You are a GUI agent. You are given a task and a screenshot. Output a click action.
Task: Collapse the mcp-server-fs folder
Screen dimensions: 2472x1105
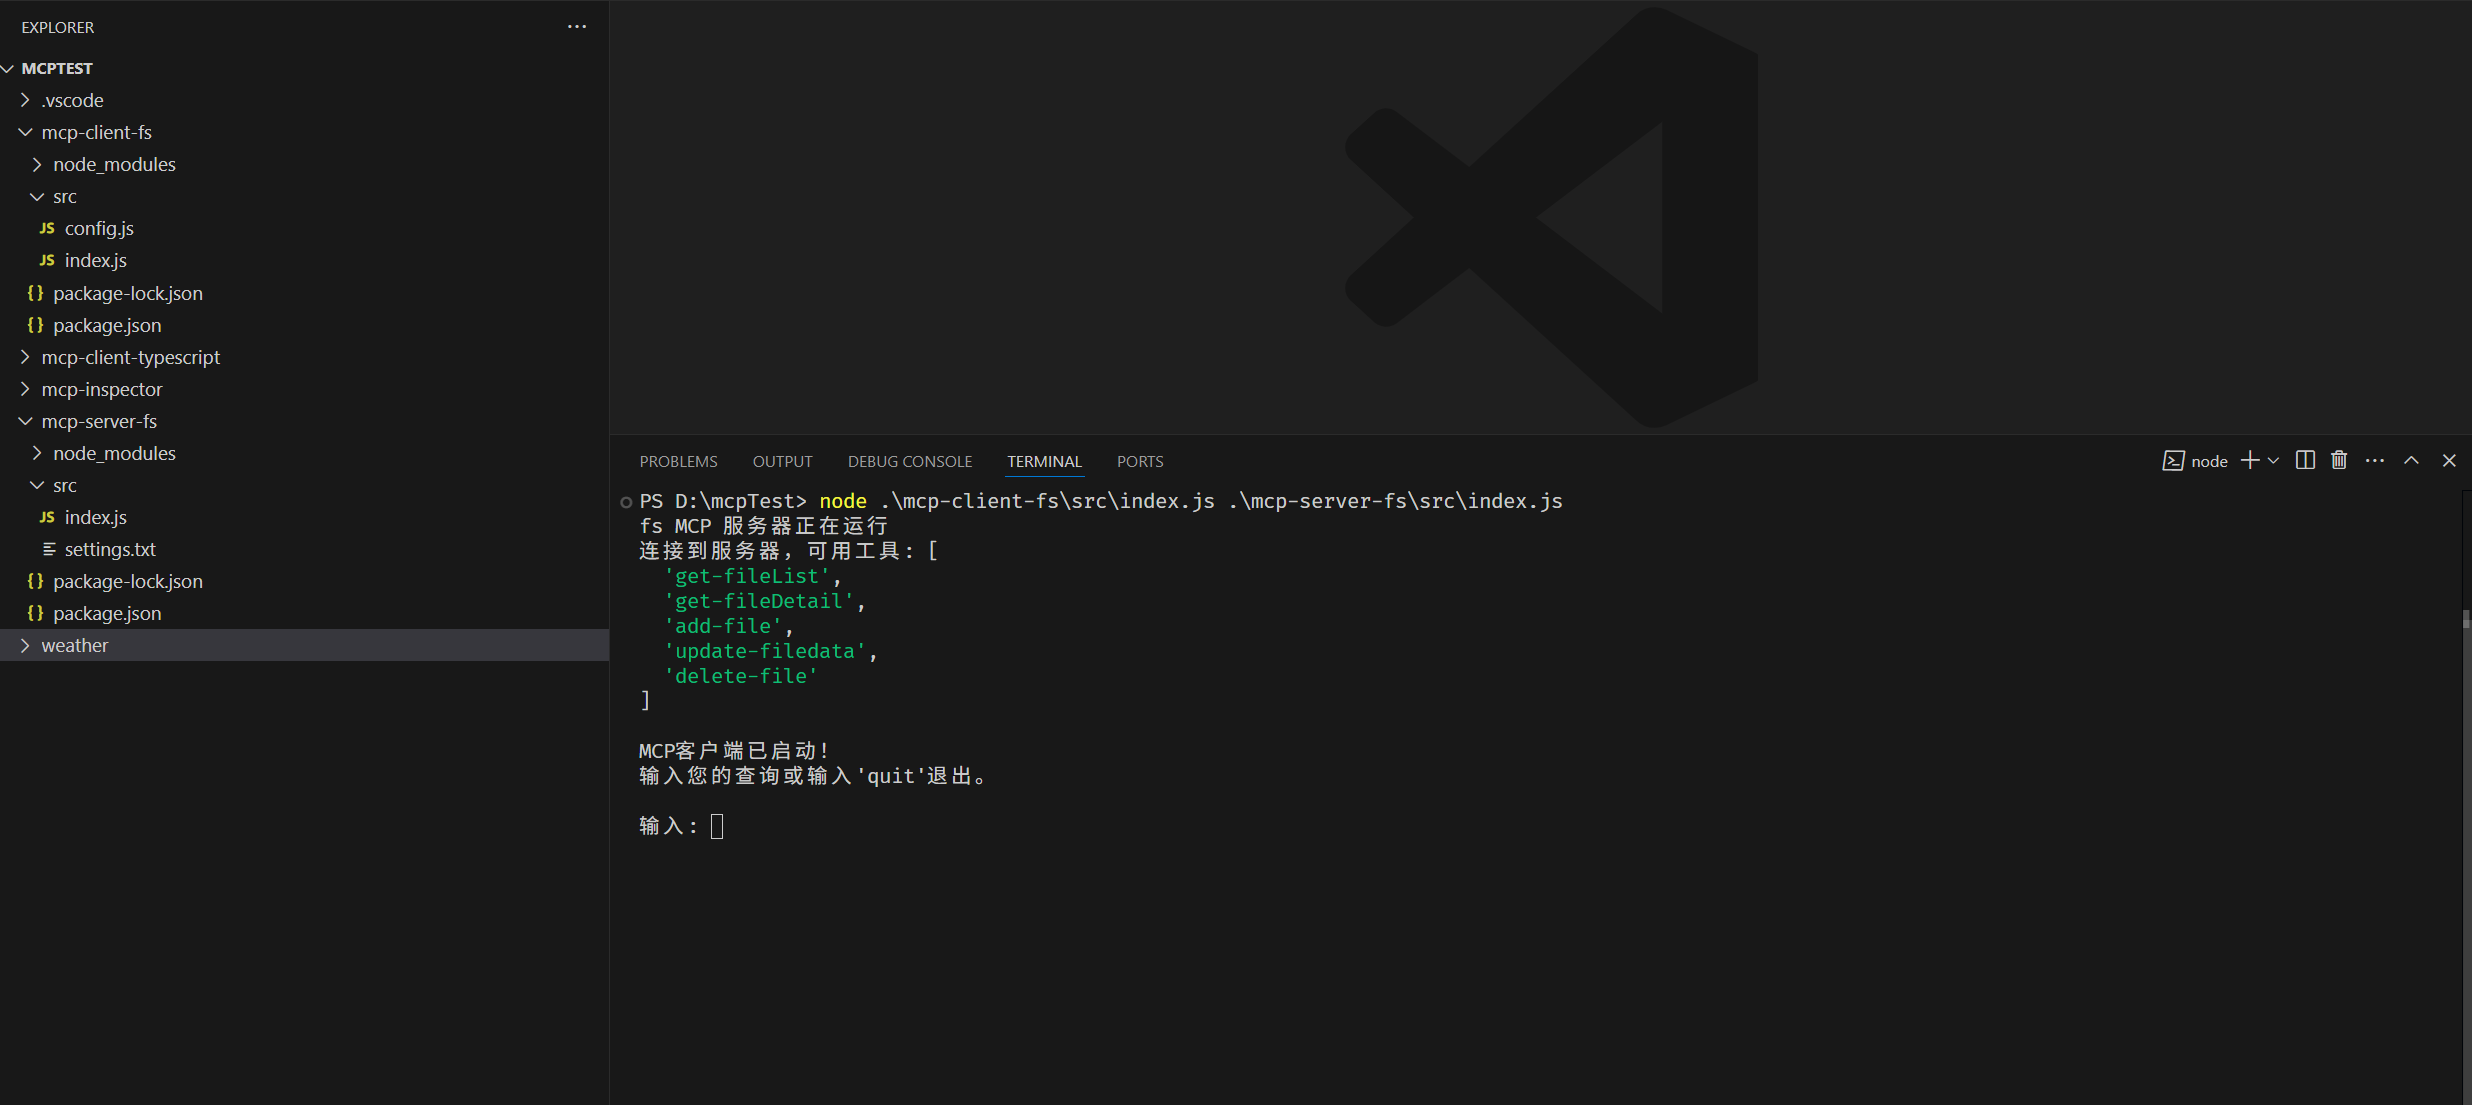tap(99, 421)
